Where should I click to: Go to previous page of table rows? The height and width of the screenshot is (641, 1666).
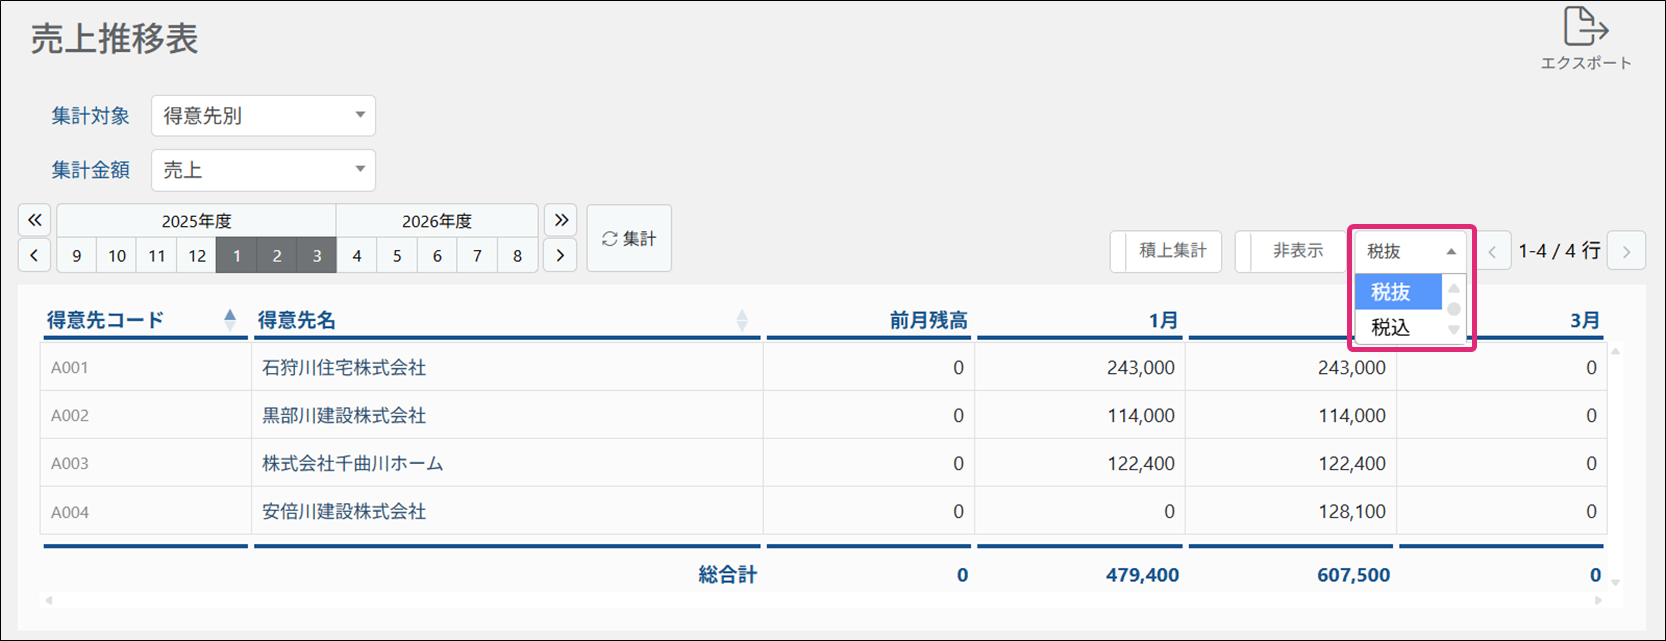(x=1492, y=252)
